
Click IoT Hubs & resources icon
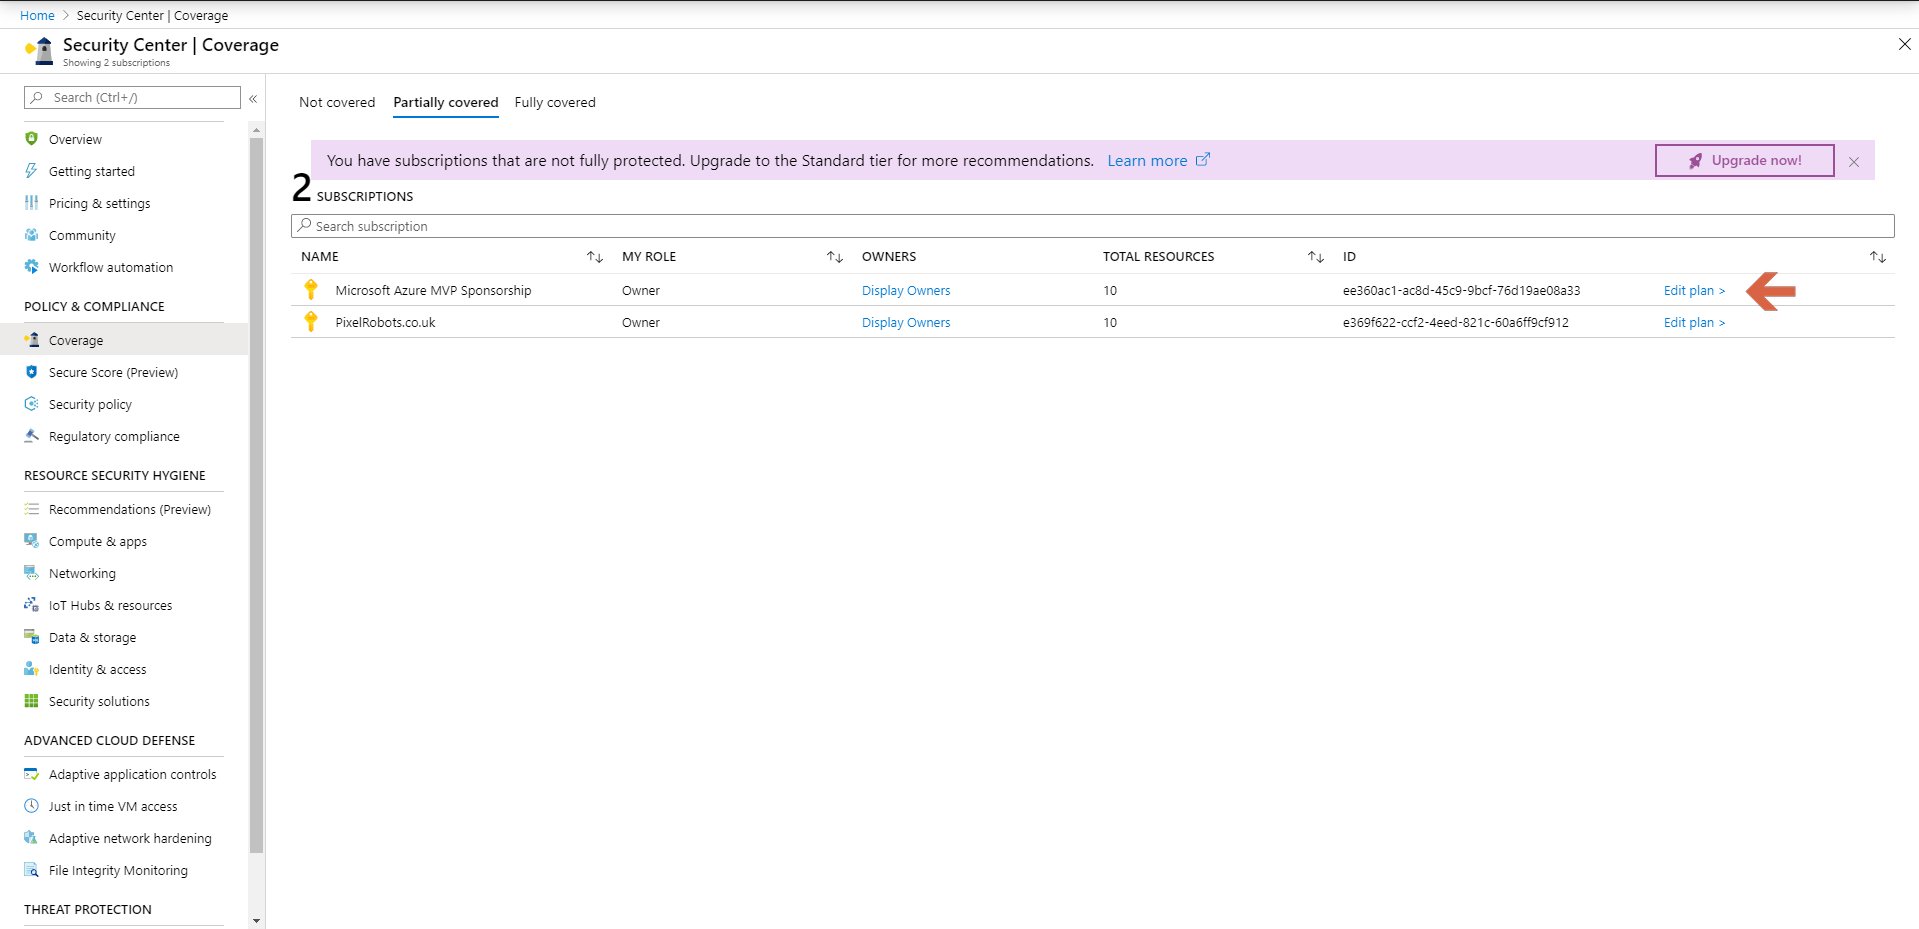pyautogui.click(x=31, y=605)
